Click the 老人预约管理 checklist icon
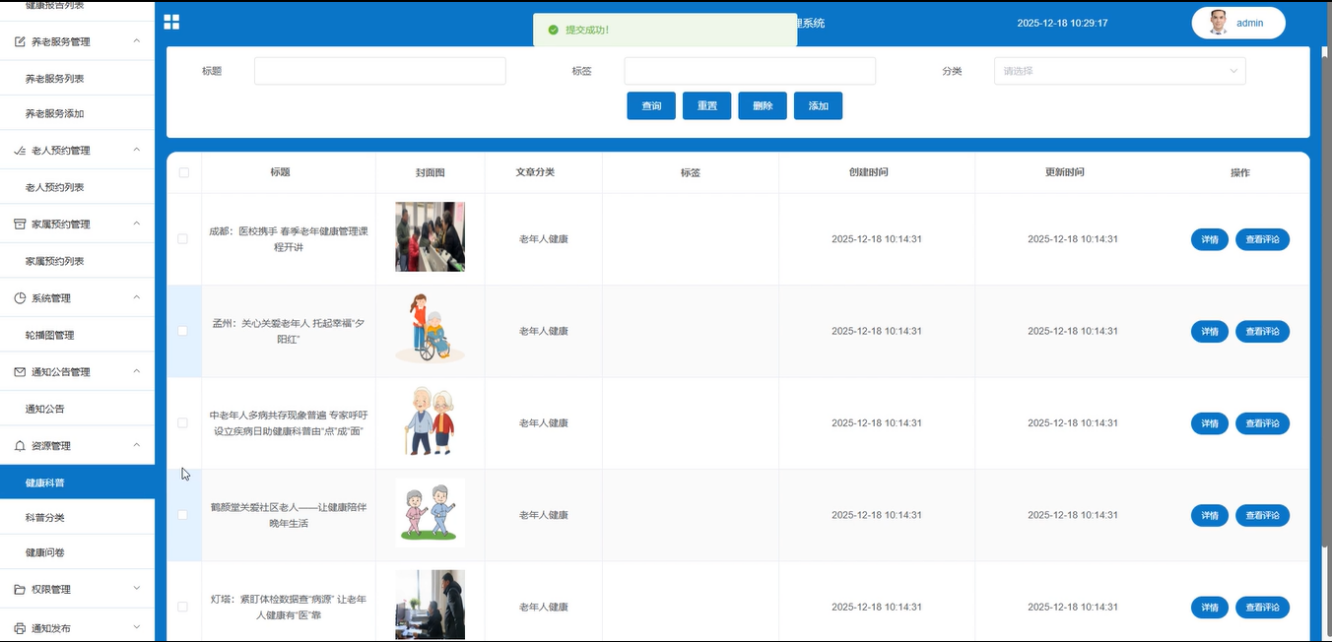 [x=20, y=150]
